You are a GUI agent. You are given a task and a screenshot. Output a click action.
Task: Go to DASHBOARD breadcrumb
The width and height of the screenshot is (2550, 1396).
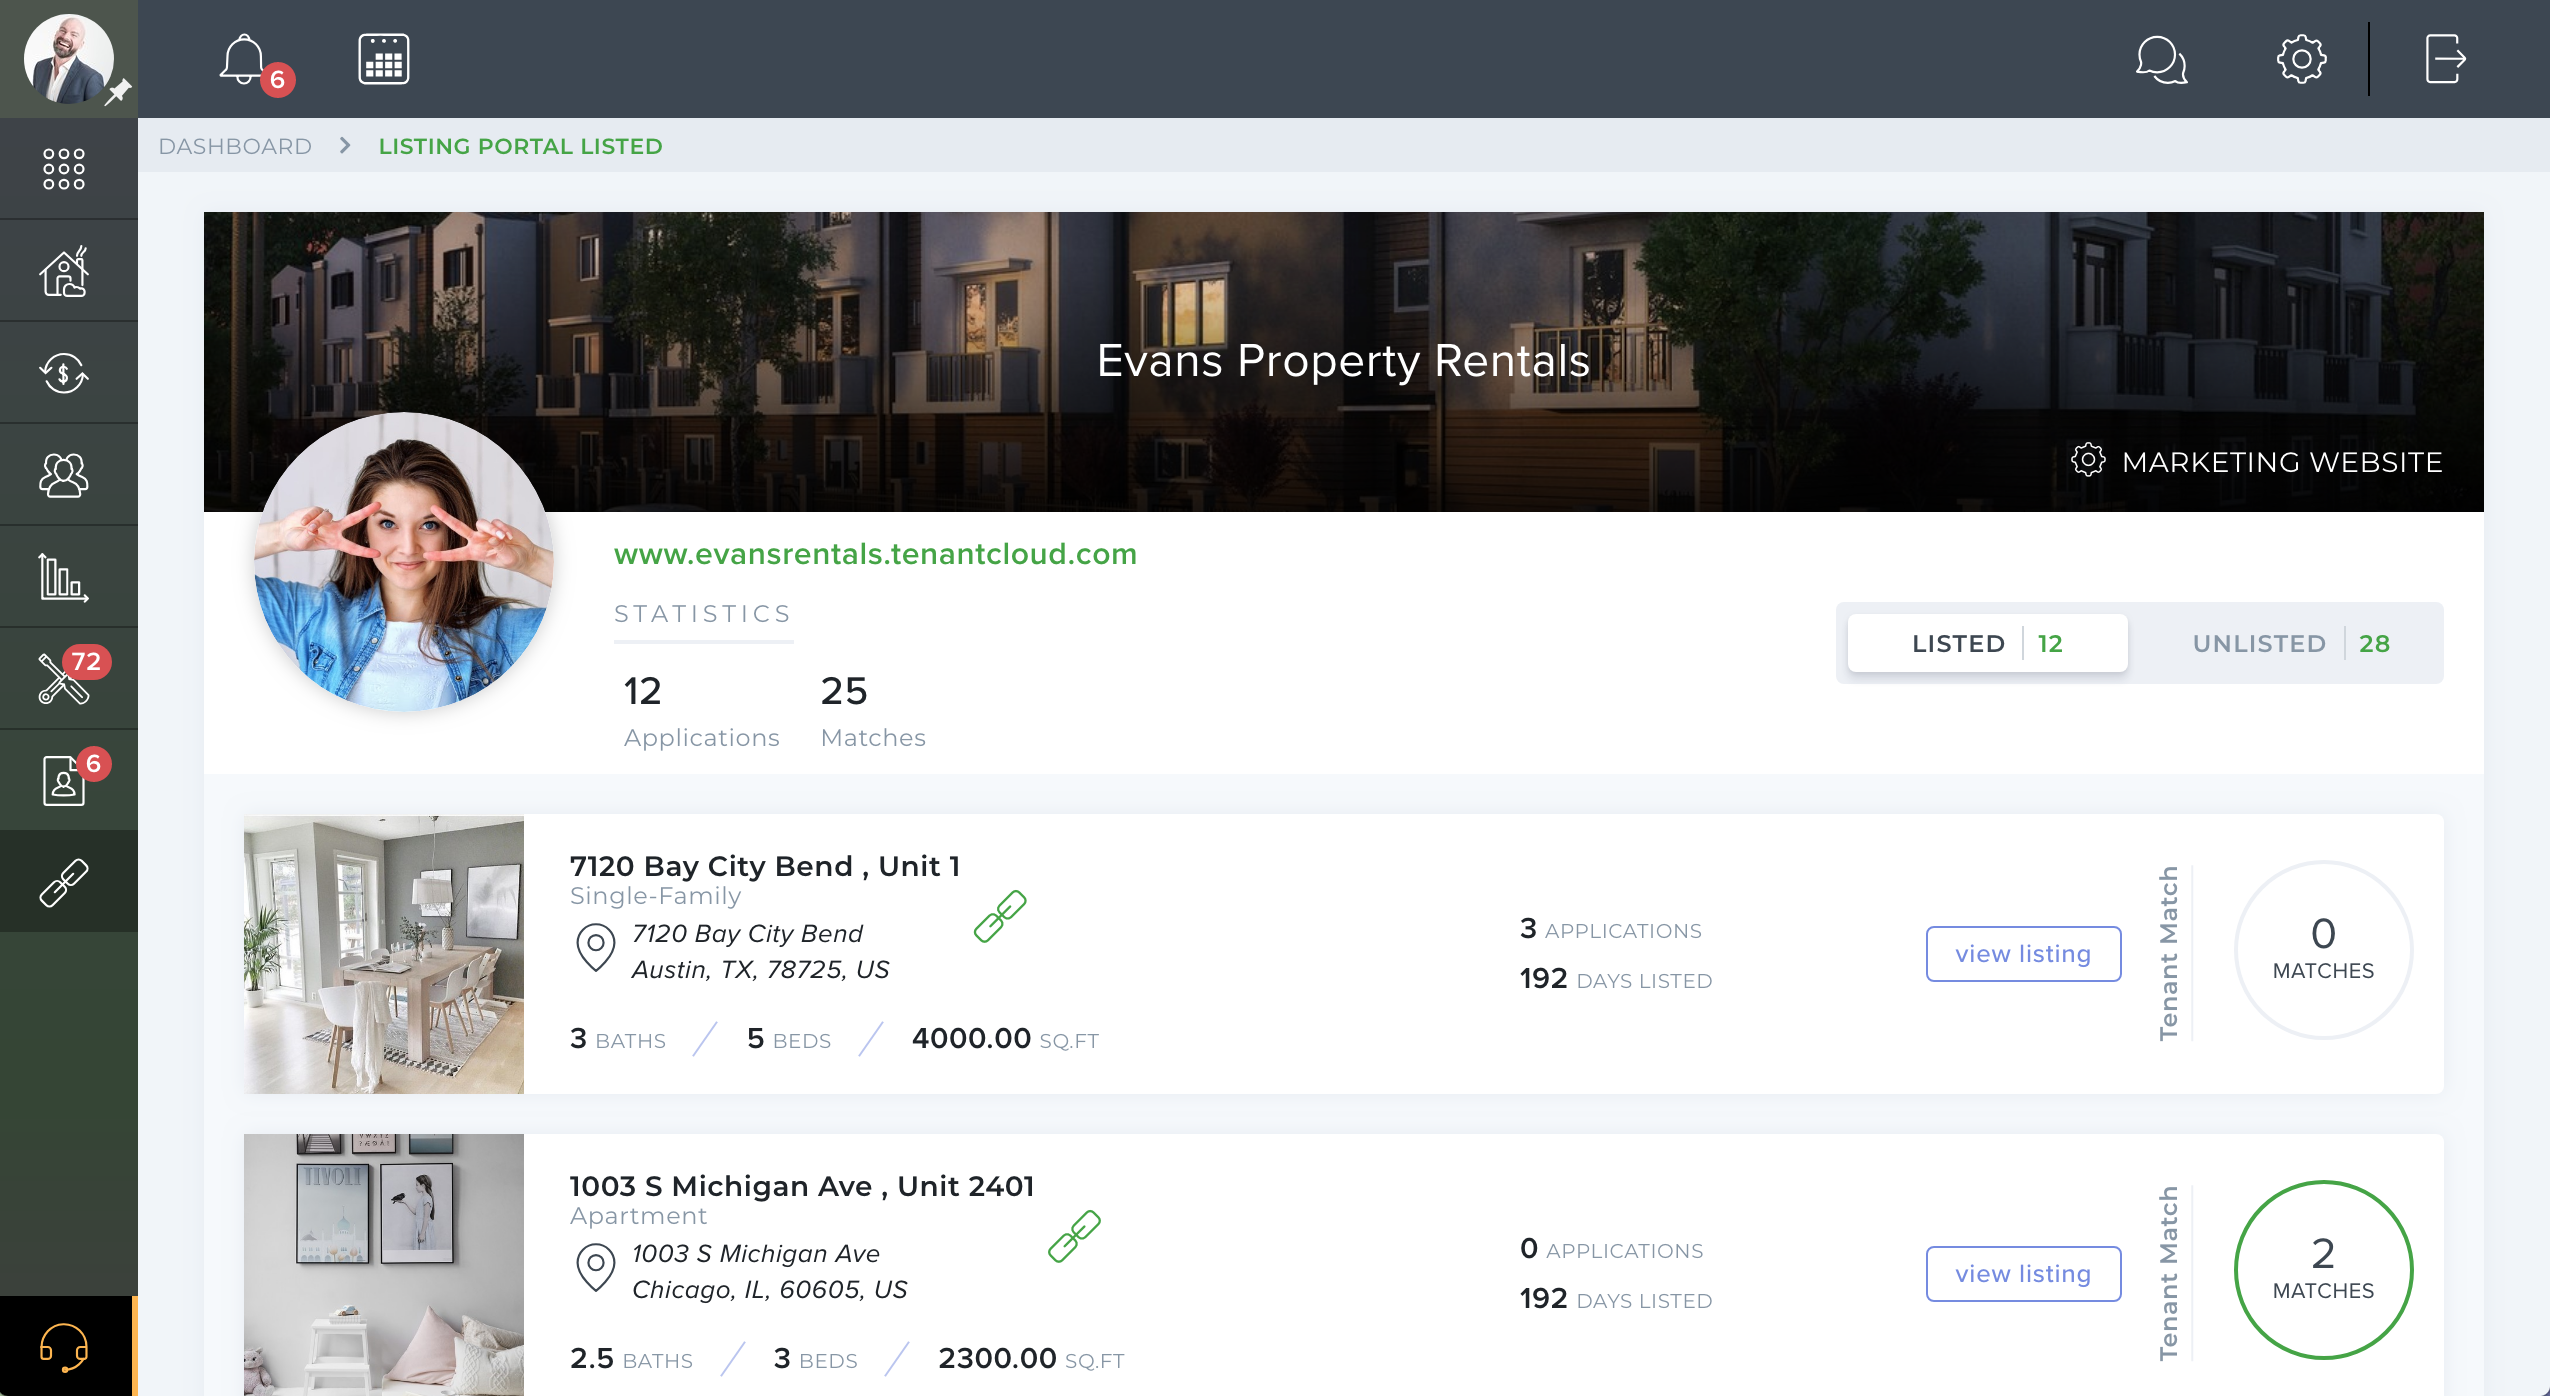pyautogui.click(x=235, y=146)
